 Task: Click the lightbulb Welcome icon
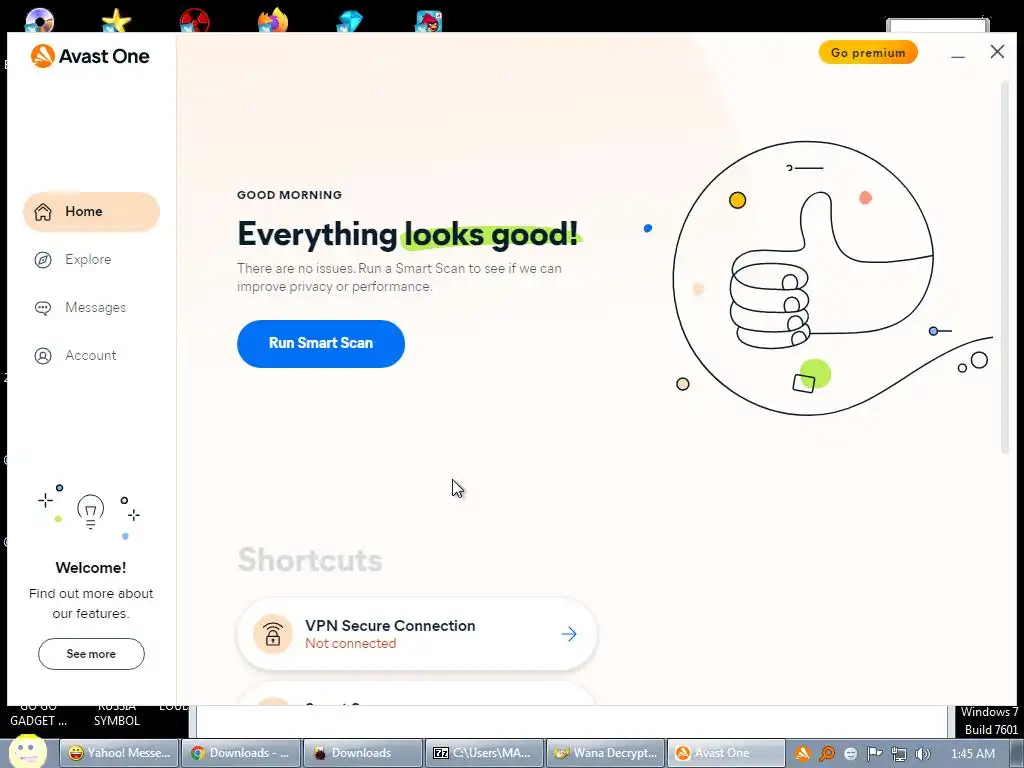pyautogui.click(x=91, y=511)
